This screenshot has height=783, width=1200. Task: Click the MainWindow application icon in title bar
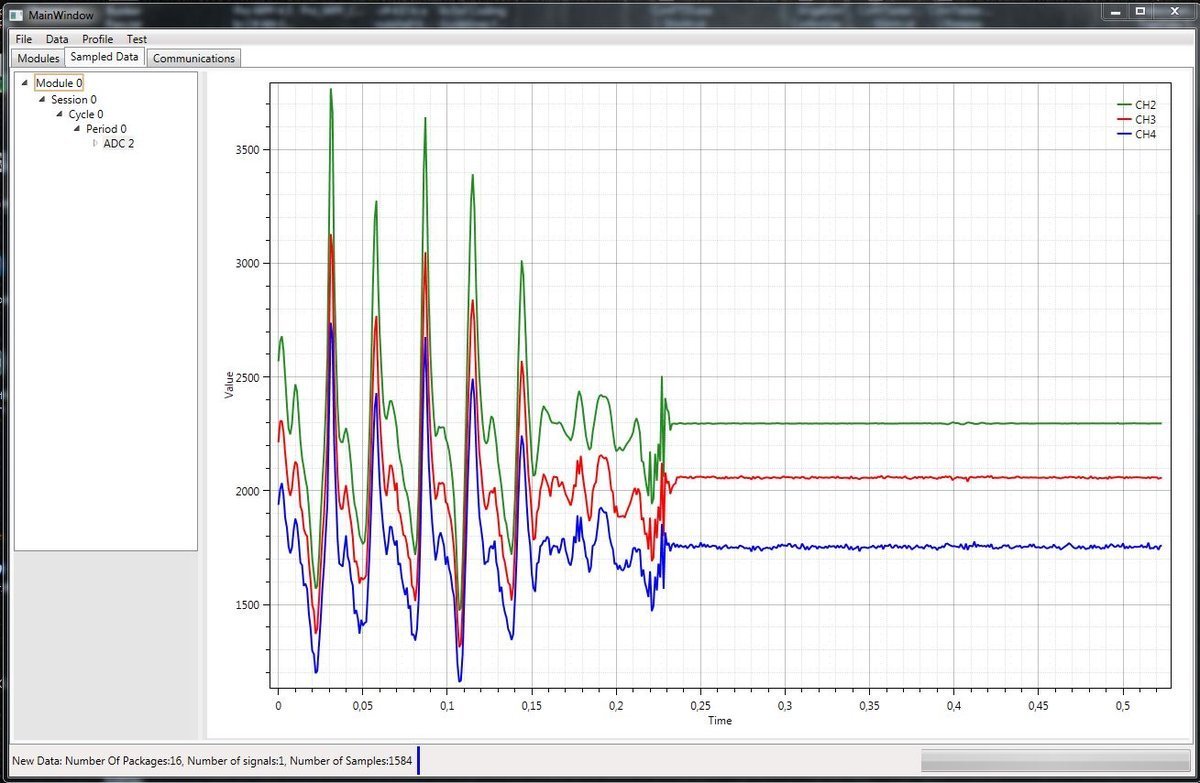(x=15, y=15)
